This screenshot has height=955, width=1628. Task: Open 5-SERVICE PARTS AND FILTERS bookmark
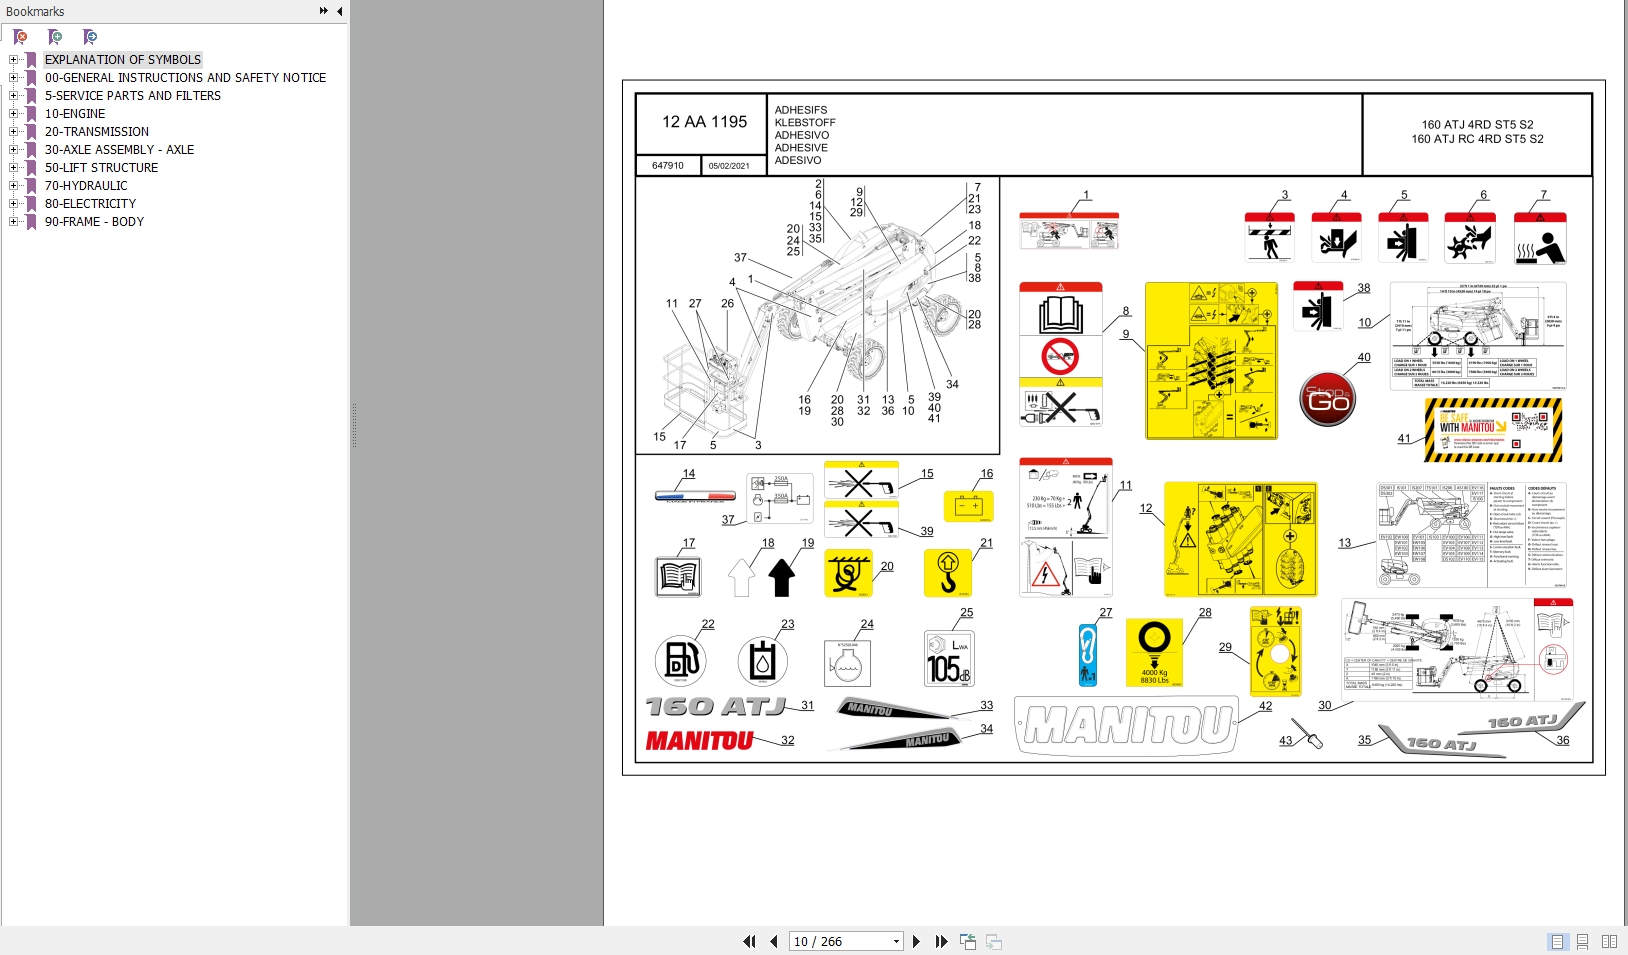point(133,96)
